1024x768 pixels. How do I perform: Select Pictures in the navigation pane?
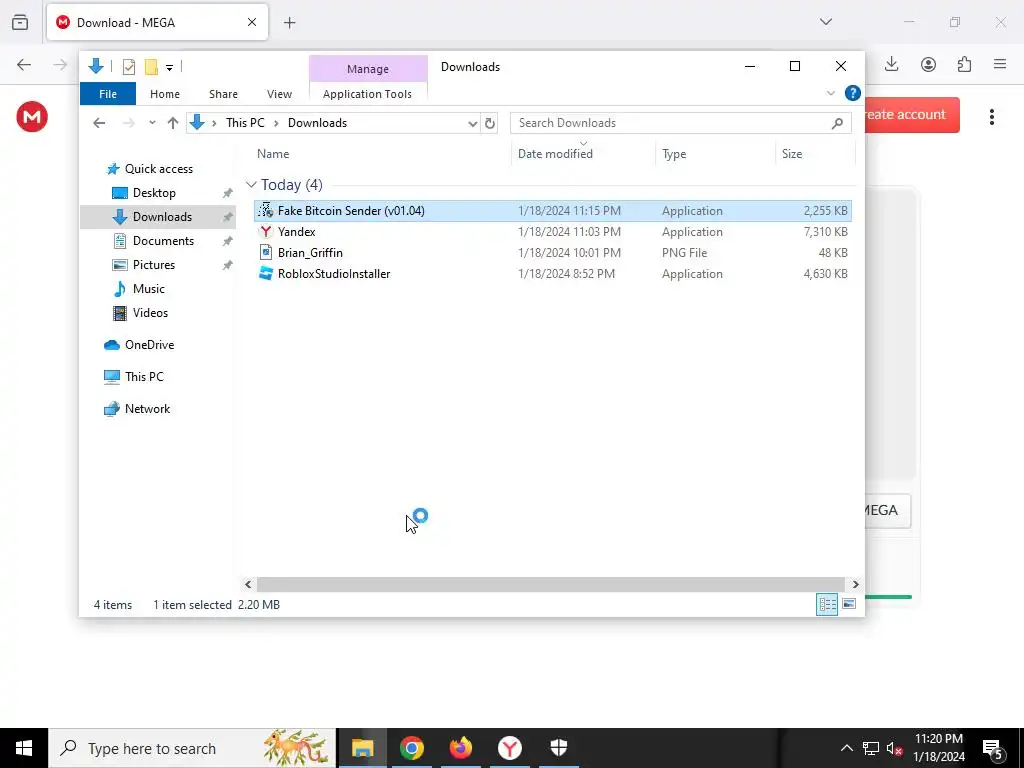(153, 264)
